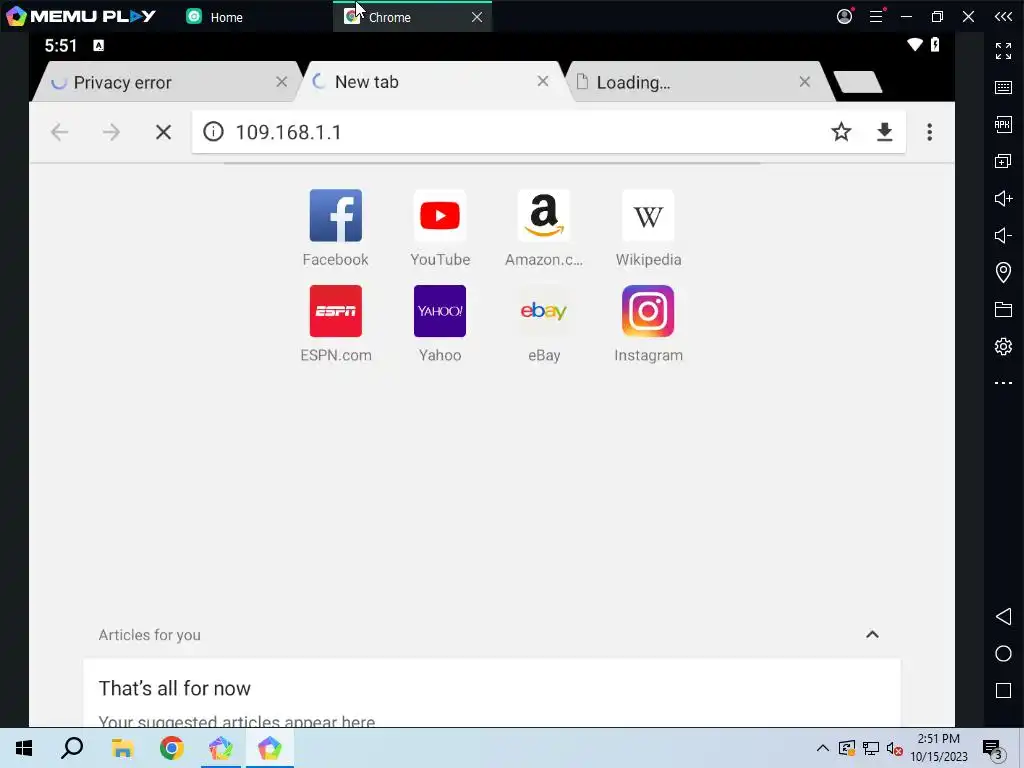Collapse Articles for you section
Screen dimensions: 1024x768
click(x=872, y=634)
